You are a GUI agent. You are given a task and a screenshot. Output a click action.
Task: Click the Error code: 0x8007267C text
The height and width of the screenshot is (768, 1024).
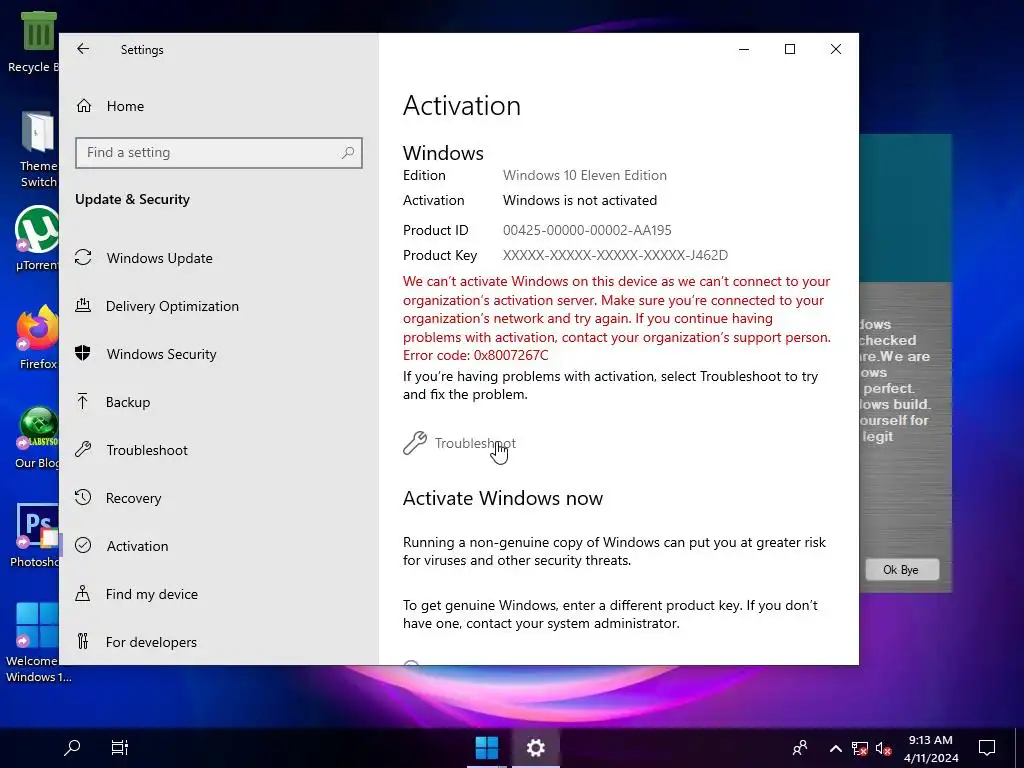pyautogui.click(x=475, y=355)
